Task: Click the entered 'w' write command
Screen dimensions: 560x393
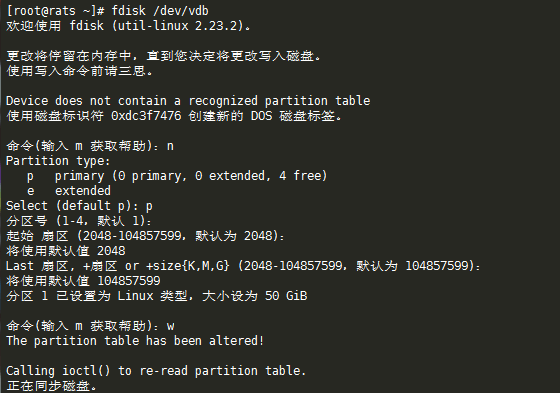Action: coord(171,326)
